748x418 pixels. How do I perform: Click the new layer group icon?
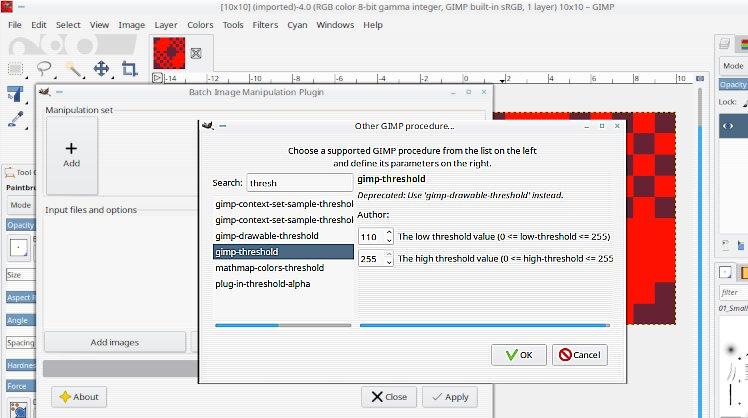tap(741, 246)
